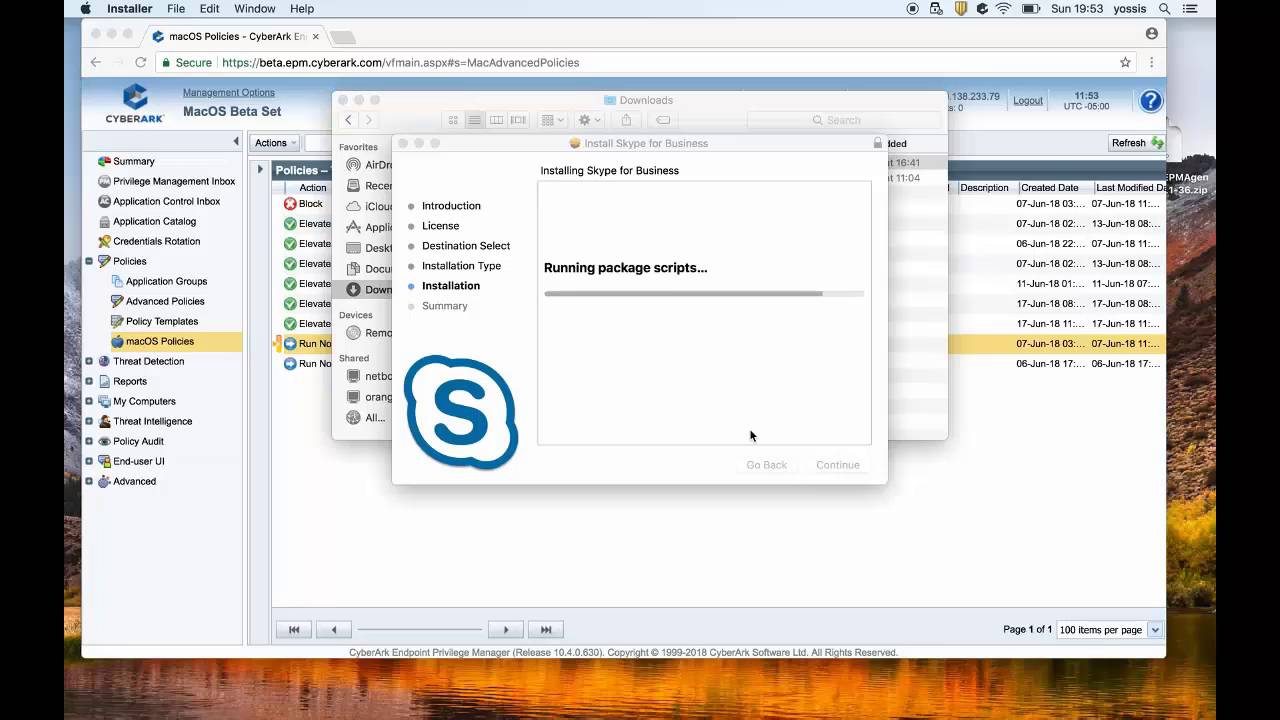Open the Help menu
Viewport: 1280px width, 720px height.
click(x=301, y=8)
